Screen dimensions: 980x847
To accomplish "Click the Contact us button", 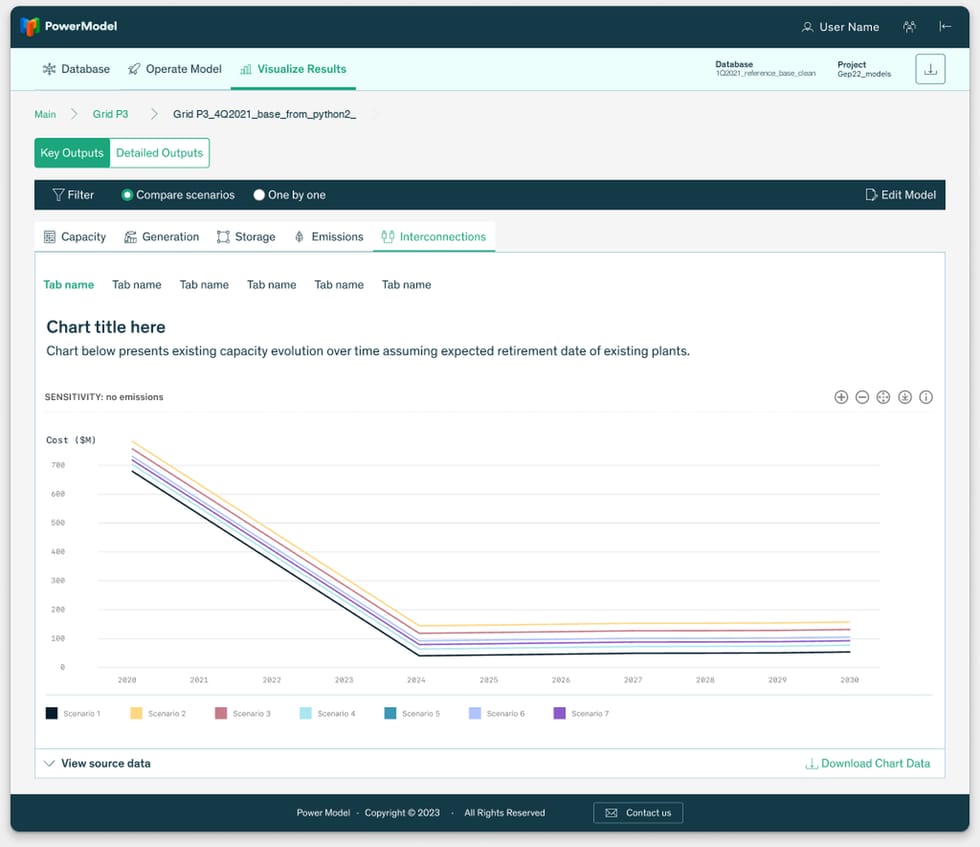I will pyautogui.click(x=638, y=813).
